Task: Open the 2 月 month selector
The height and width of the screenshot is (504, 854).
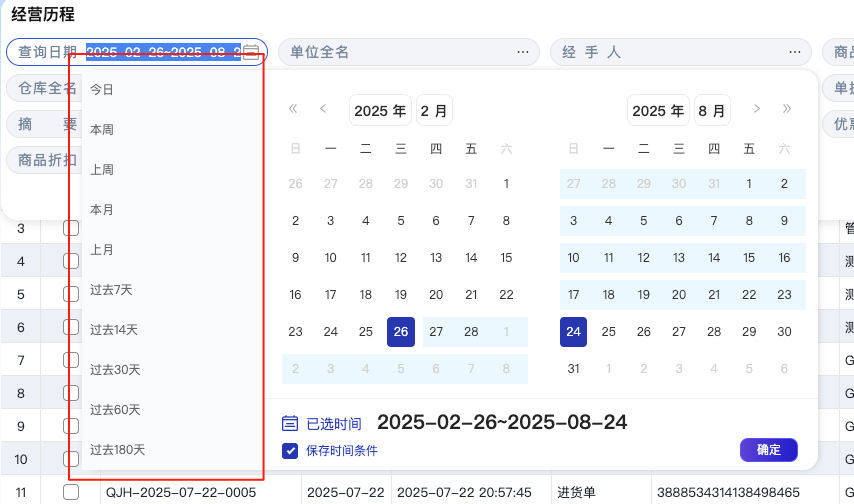Action: 434,110
